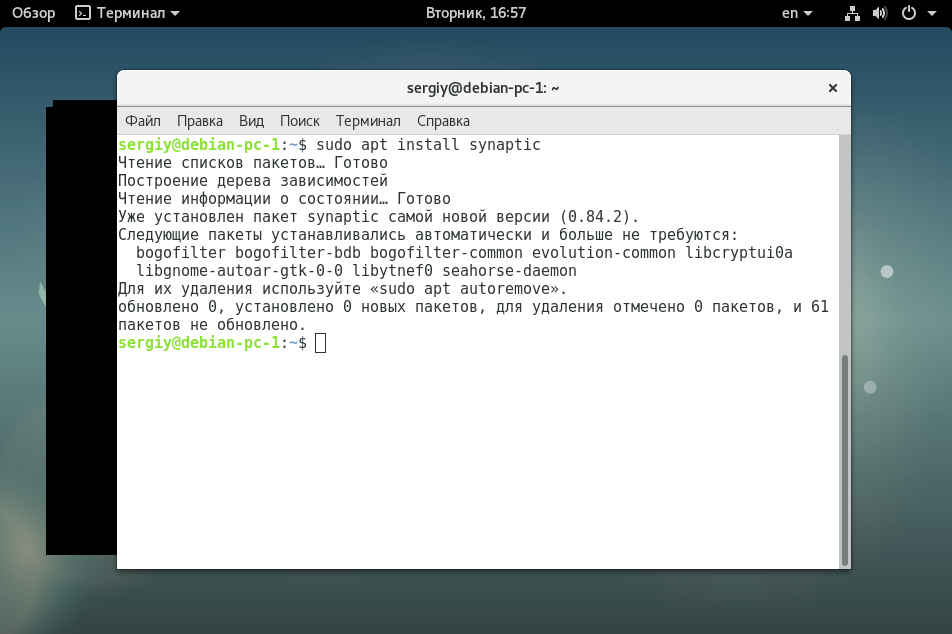This screenshot has width=952, height=634.
Task: Open the clock showing Вторник, 16:57
Action: point(475,13)
